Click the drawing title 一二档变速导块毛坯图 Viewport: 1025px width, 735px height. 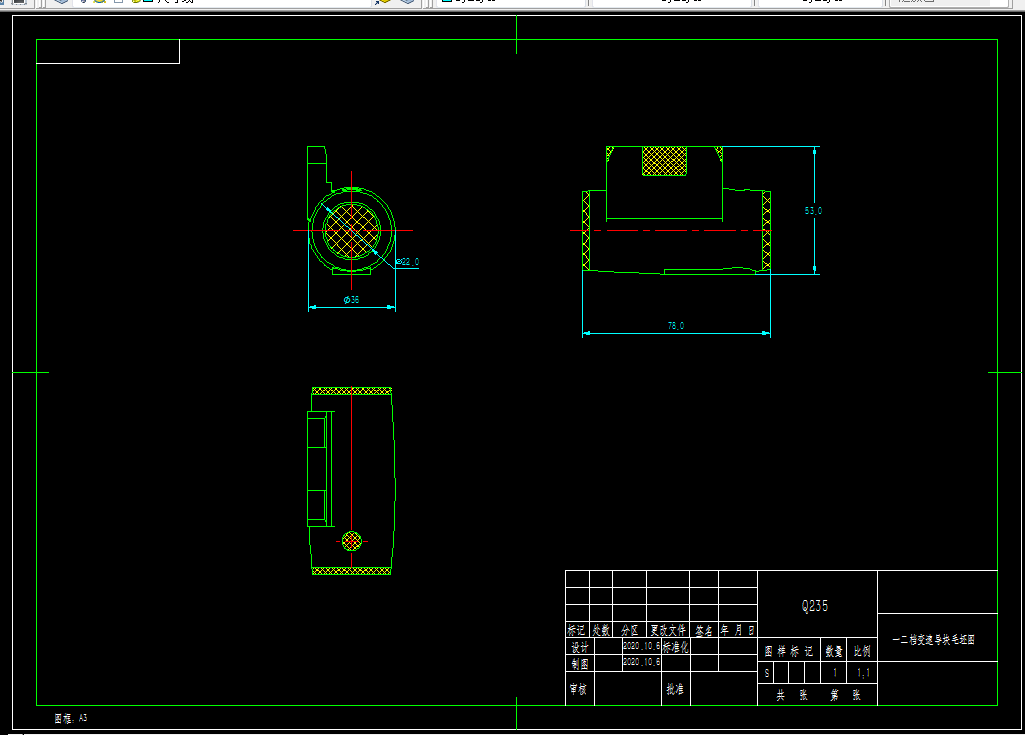point(933,640)
